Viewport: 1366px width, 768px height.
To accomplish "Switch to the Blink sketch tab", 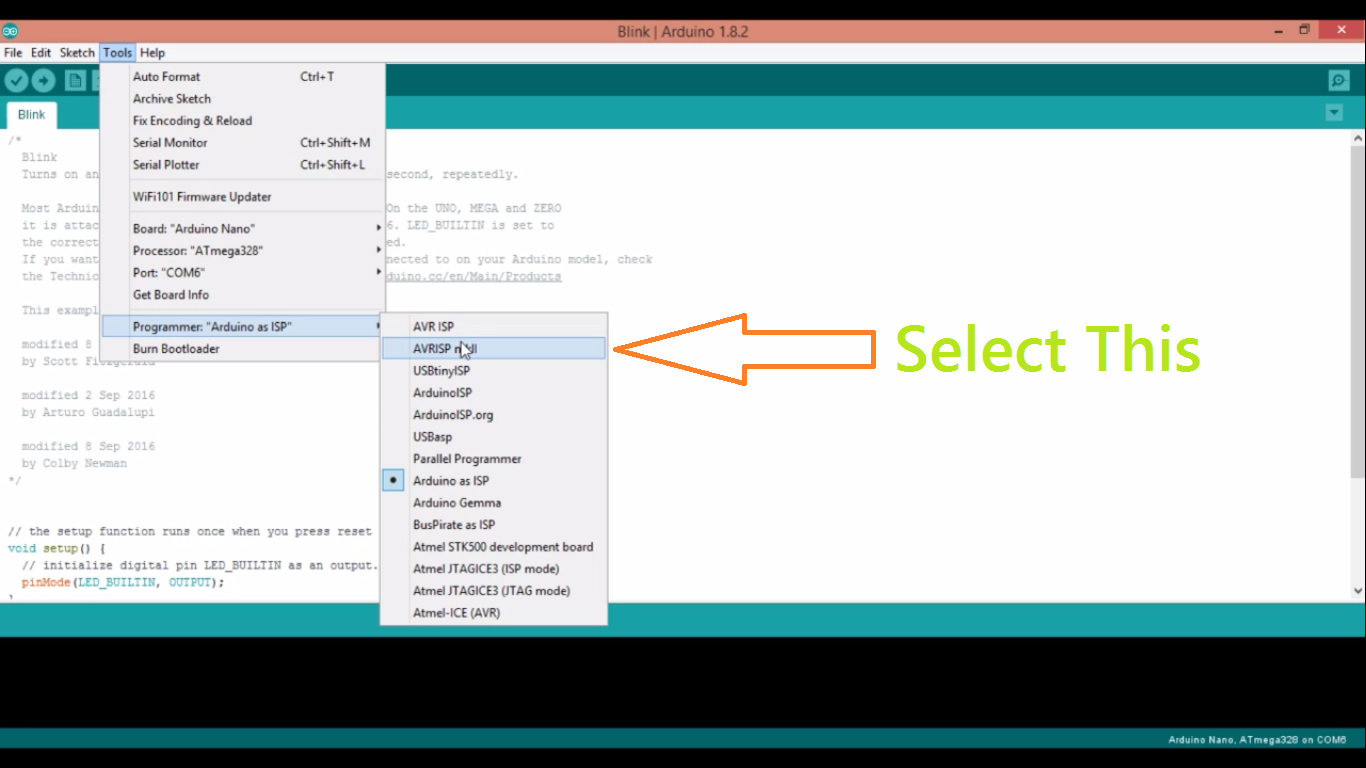I will [31, 114].
